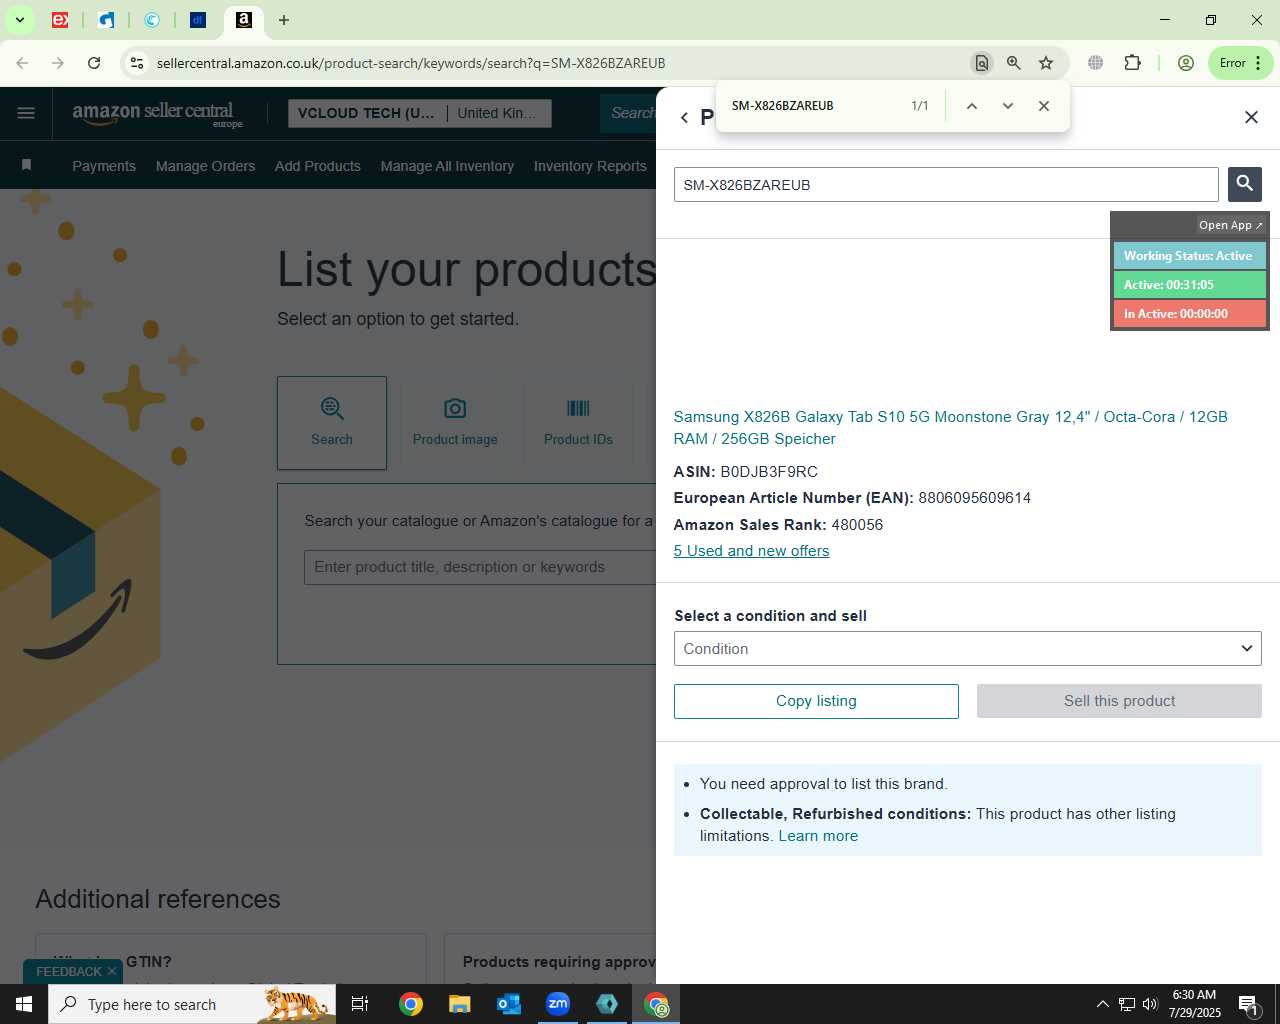Click the Error chip menu in Chrome

[x=1241, y=63]
